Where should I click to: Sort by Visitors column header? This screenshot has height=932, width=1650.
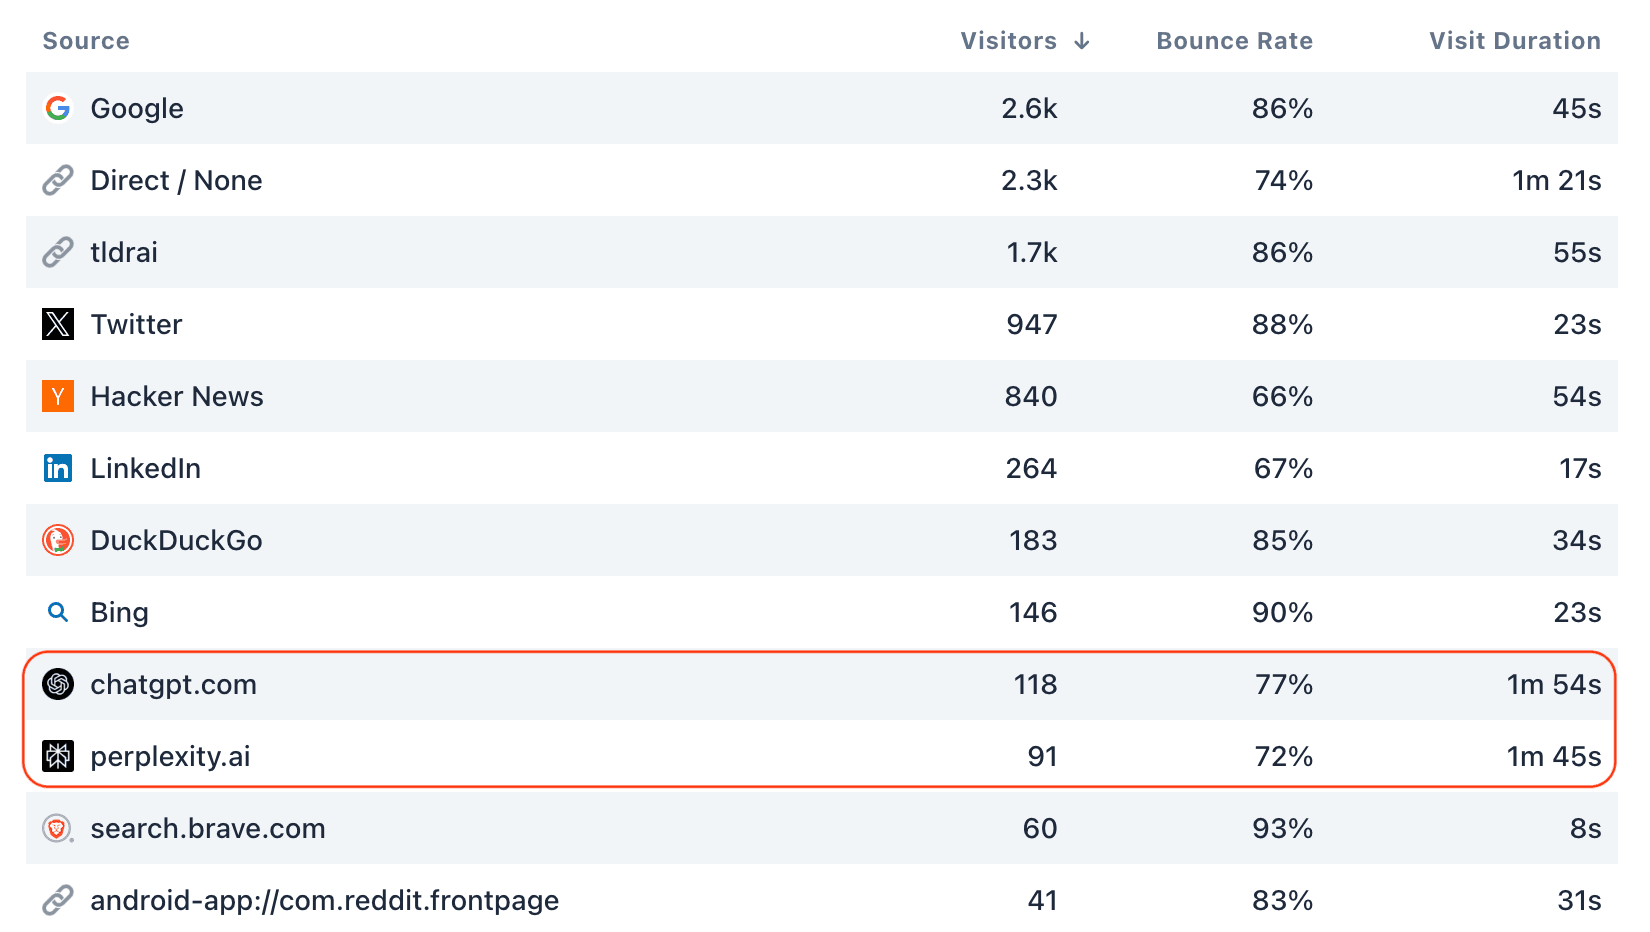1008,41
